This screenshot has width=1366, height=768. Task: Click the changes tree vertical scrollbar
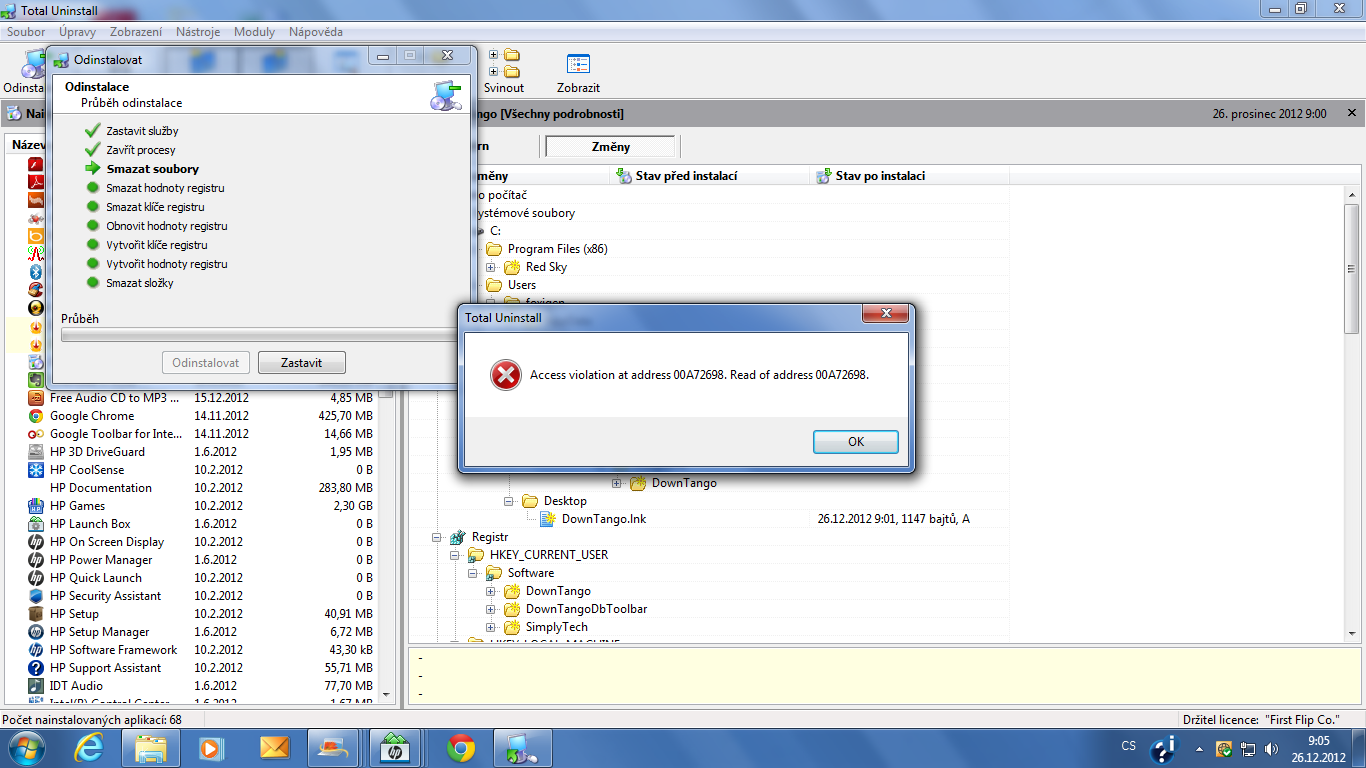(x=1352, y=414)
